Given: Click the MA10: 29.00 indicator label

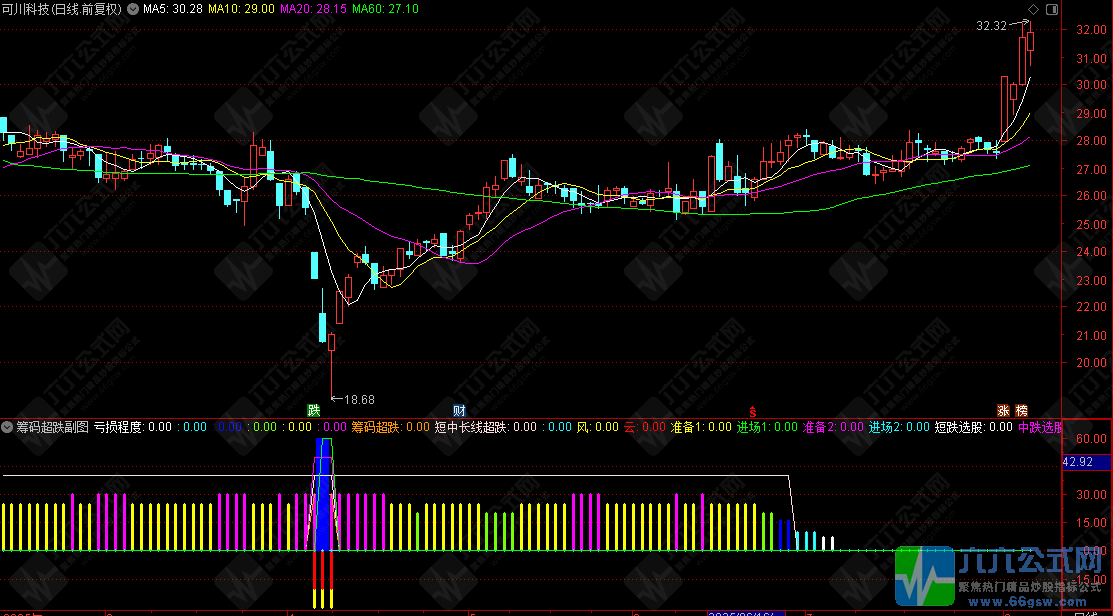Looking at the screenshot, I should 240,9.
